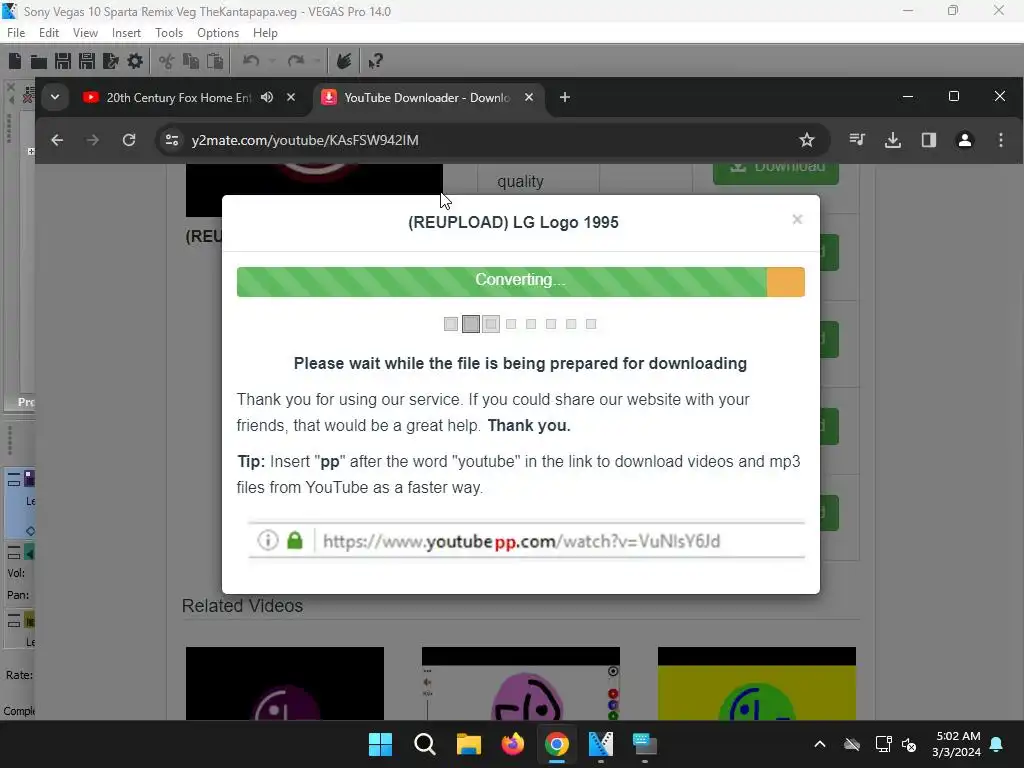Image resolution: width=1024 pixels, height=768 pixels.
Task: Close the YouTube Downloader tab
Action: click(529, 97)
